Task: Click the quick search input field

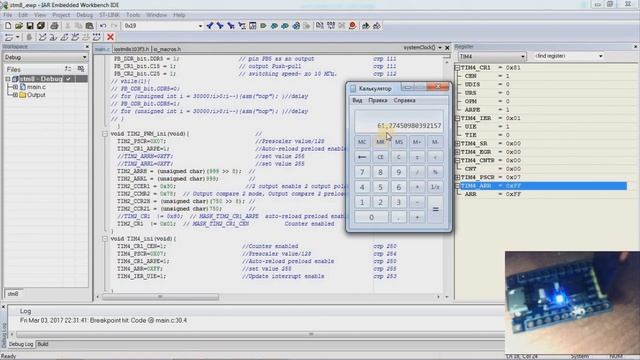Action: click(x=160, y=26)
